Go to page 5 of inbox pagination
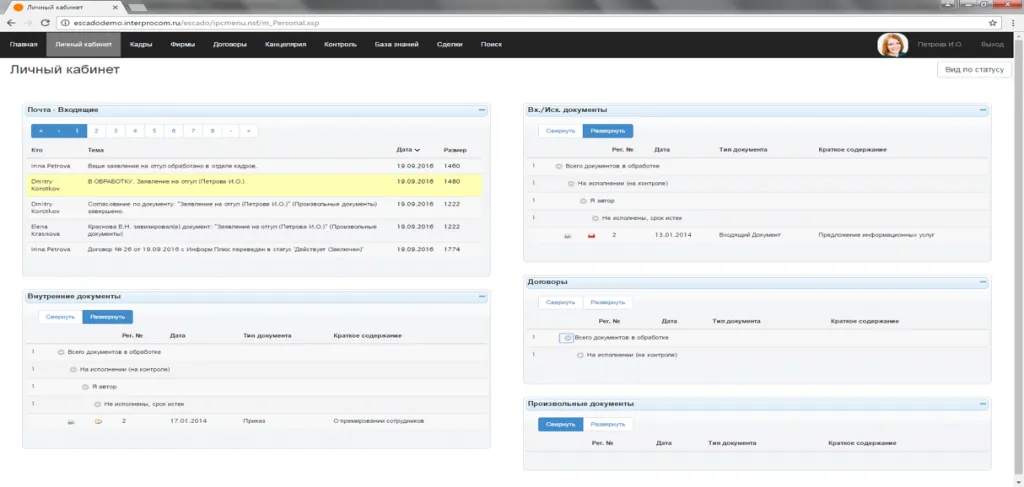Screen dimensions: 1024x487 click(x=154, y=130)
